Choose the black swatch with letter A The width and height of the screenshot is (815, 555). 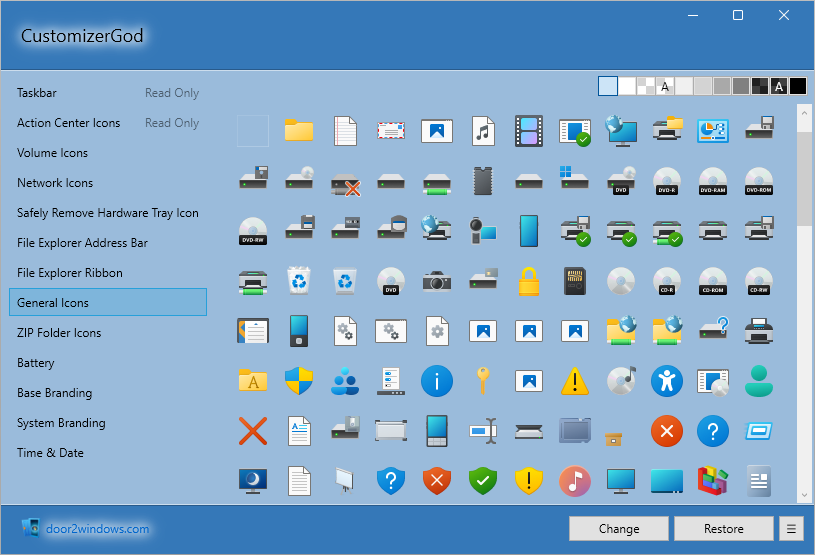coord(779,86)
